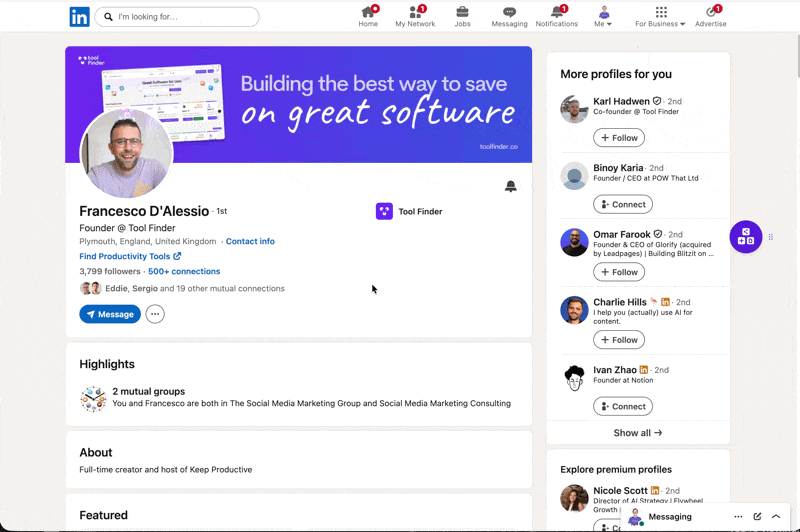Screen dimensions: 800x532
Task: Open the 500+ connections link
Action: (184, 271)
